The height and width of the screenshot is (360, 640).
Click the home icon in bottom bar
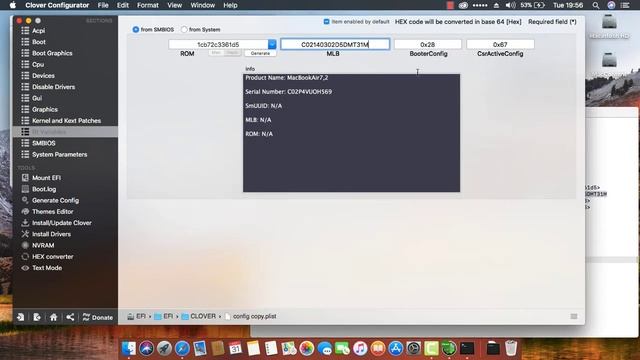pyautogui.click(x=53, y=317)
